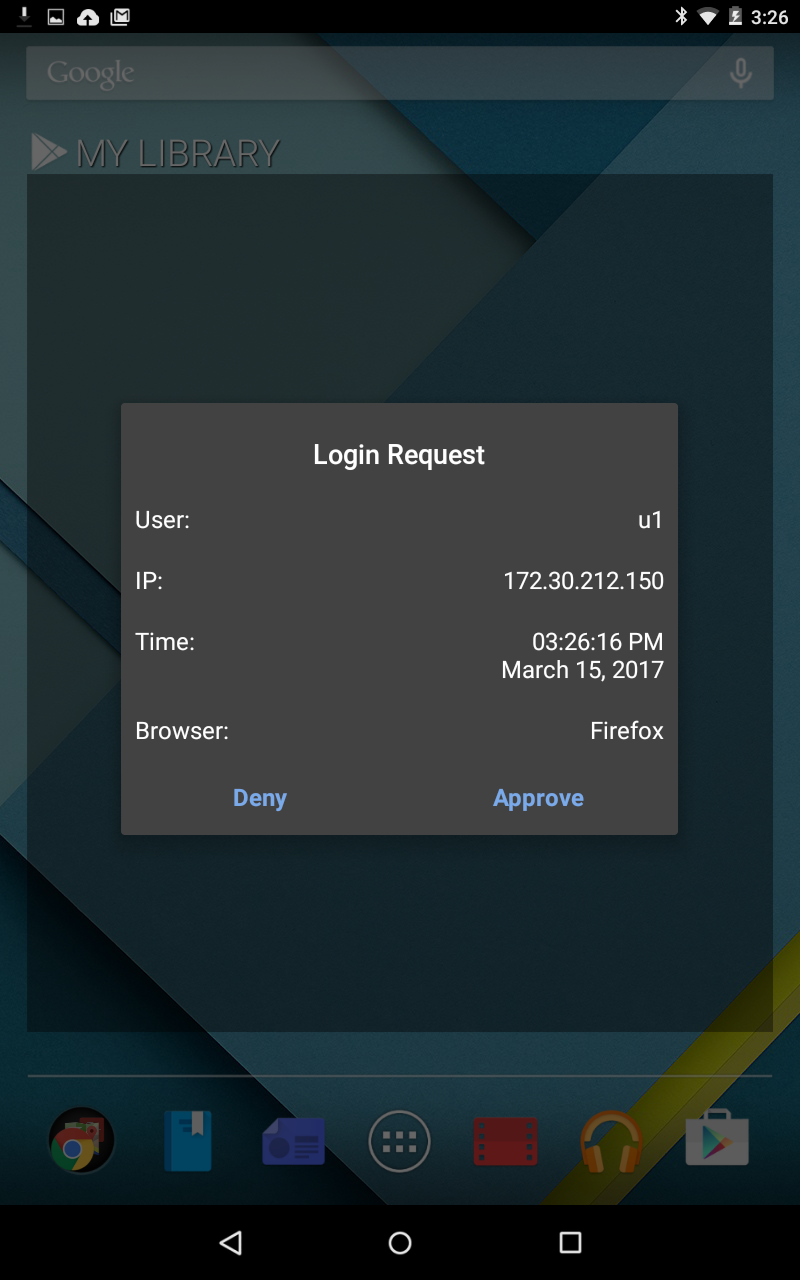Launch the Play Books app
The width and height of the screenshot is (800, 1280).
188,1140
